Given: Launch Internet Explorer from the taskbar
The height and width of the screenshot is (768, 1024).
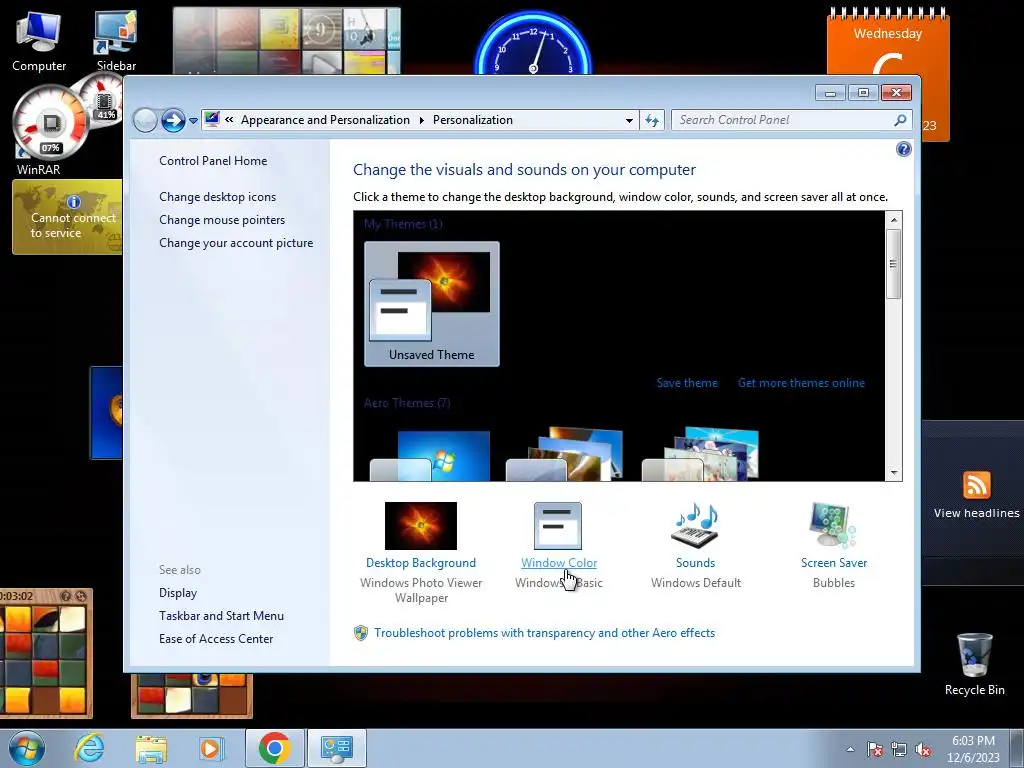Looking at the screenshot, I should point(88,748).
